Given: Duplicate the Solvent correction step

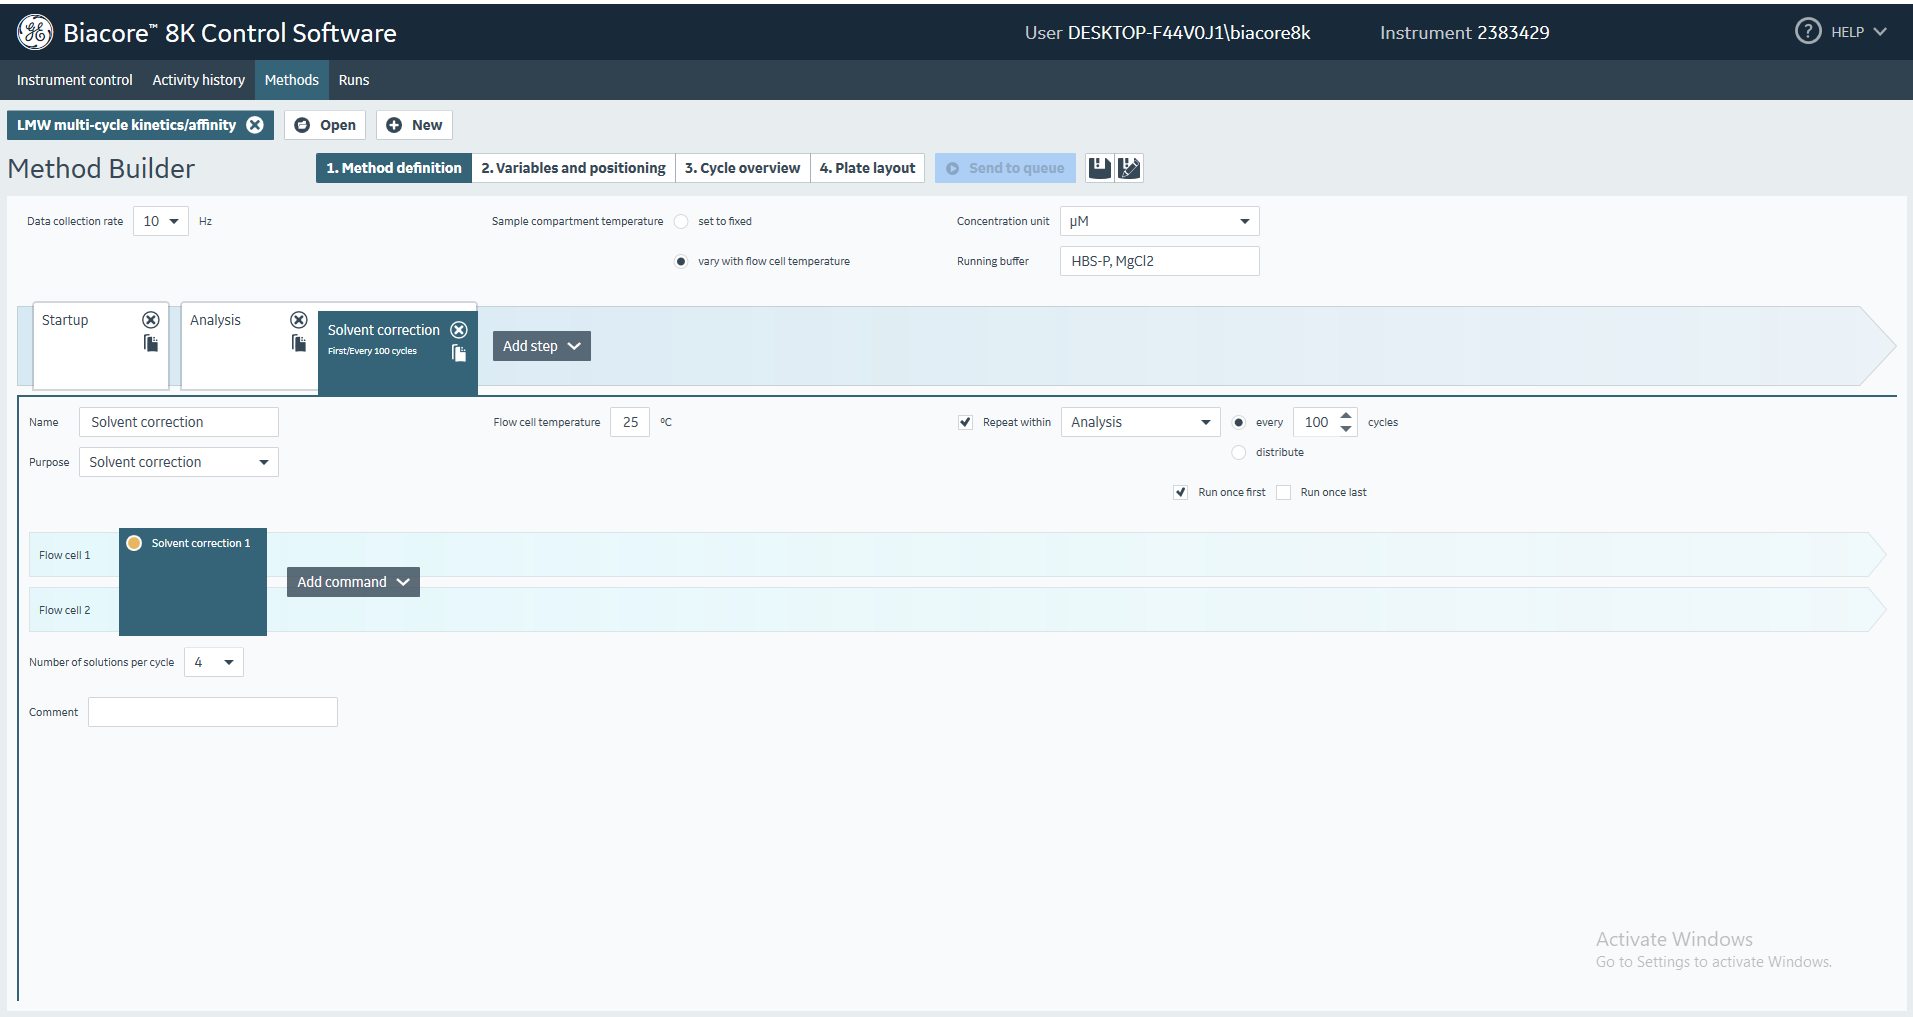Looking at the screenshot, I should coord(459,353).
